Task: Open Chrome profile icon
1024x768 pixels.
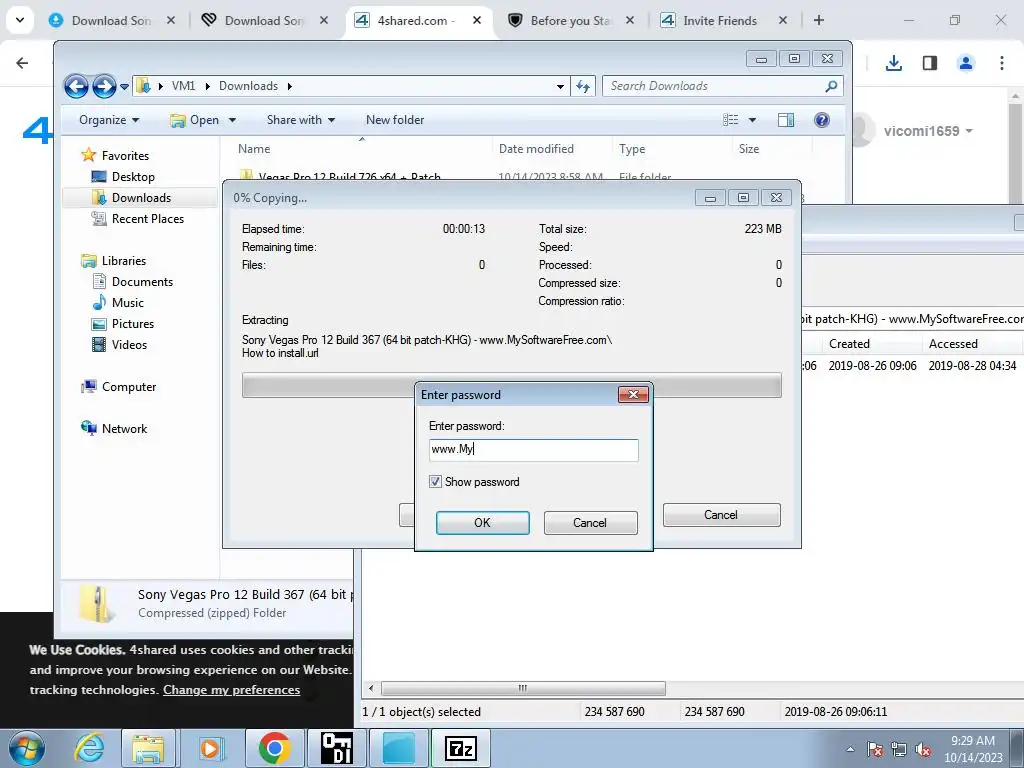Action: pyautogui.click(x=966, y=63)
